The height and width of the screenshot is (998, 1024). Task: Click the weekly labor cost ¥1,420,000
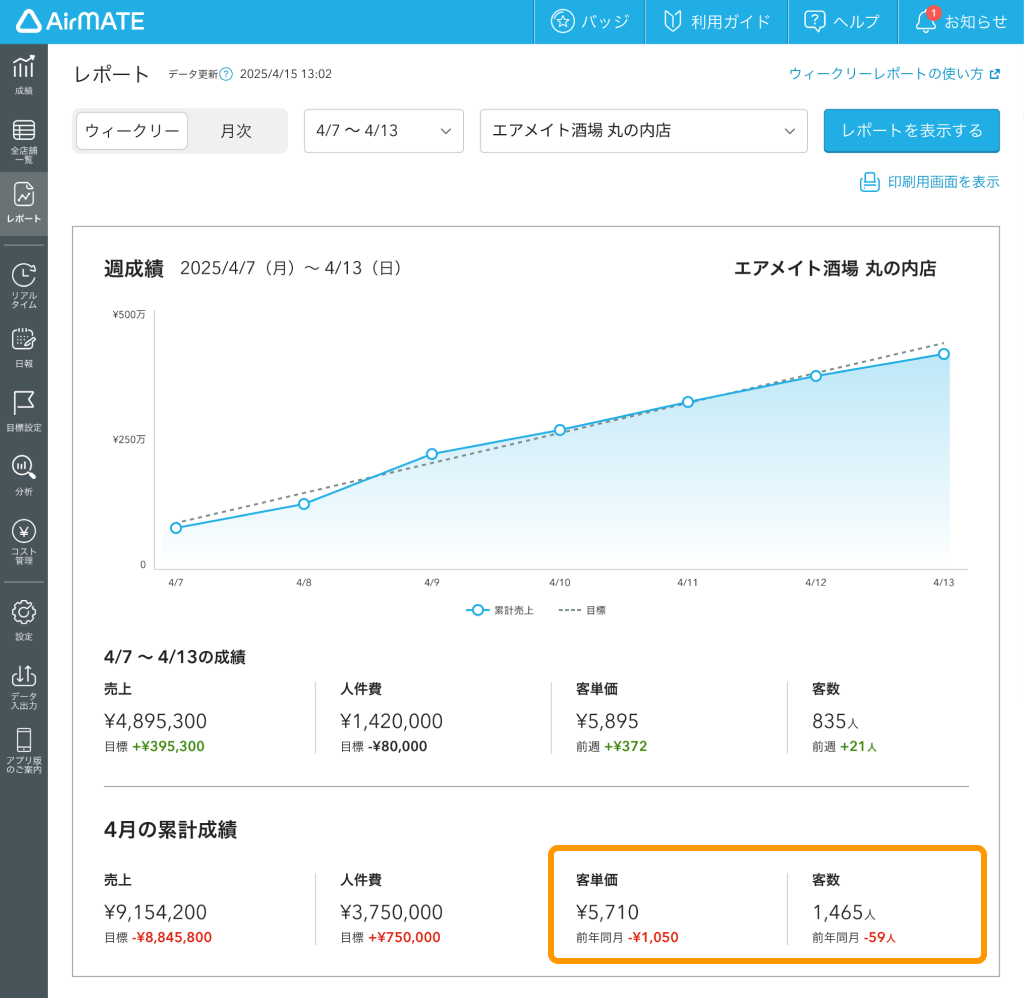tap(391, 721)
